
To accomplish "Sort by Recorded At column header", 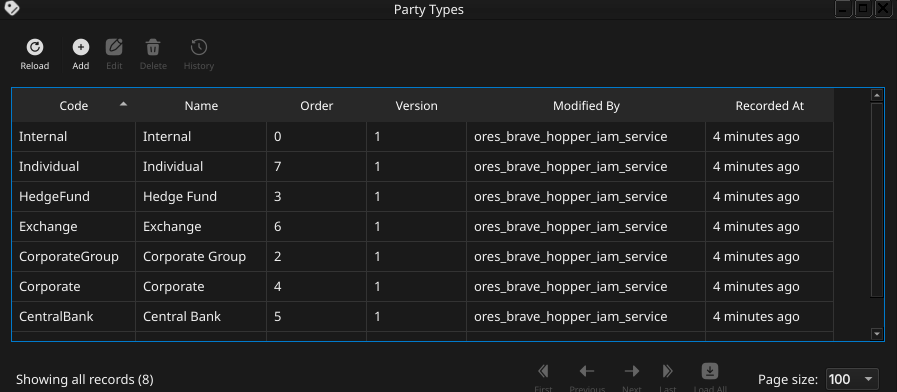I will (x=769, y=105).
